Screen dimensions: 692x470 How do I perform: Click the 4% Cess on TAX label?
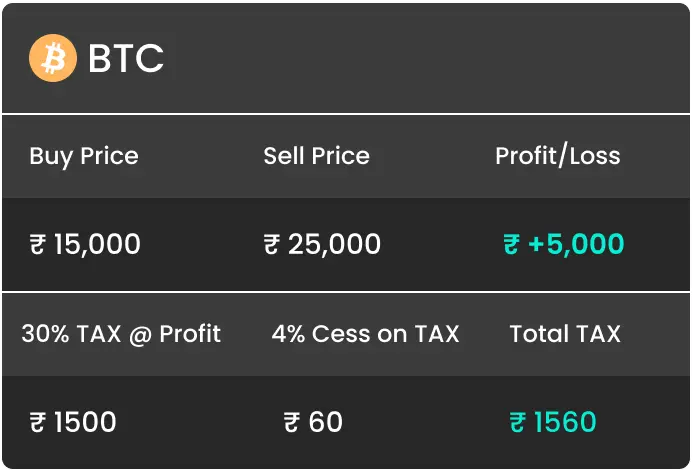click(365, 334)
